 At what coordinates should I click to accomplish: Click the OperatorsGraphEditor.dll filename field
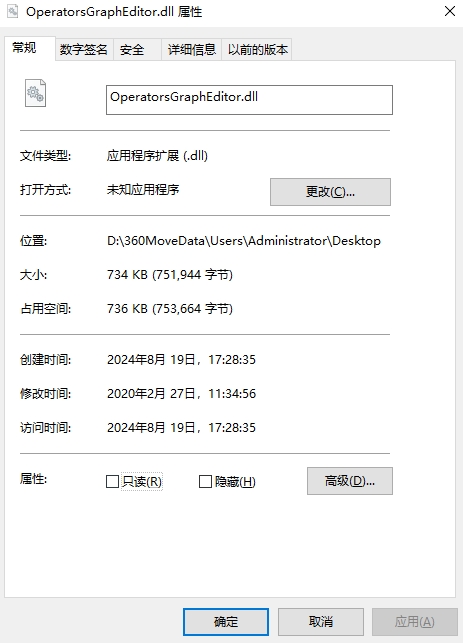point(249,100)
